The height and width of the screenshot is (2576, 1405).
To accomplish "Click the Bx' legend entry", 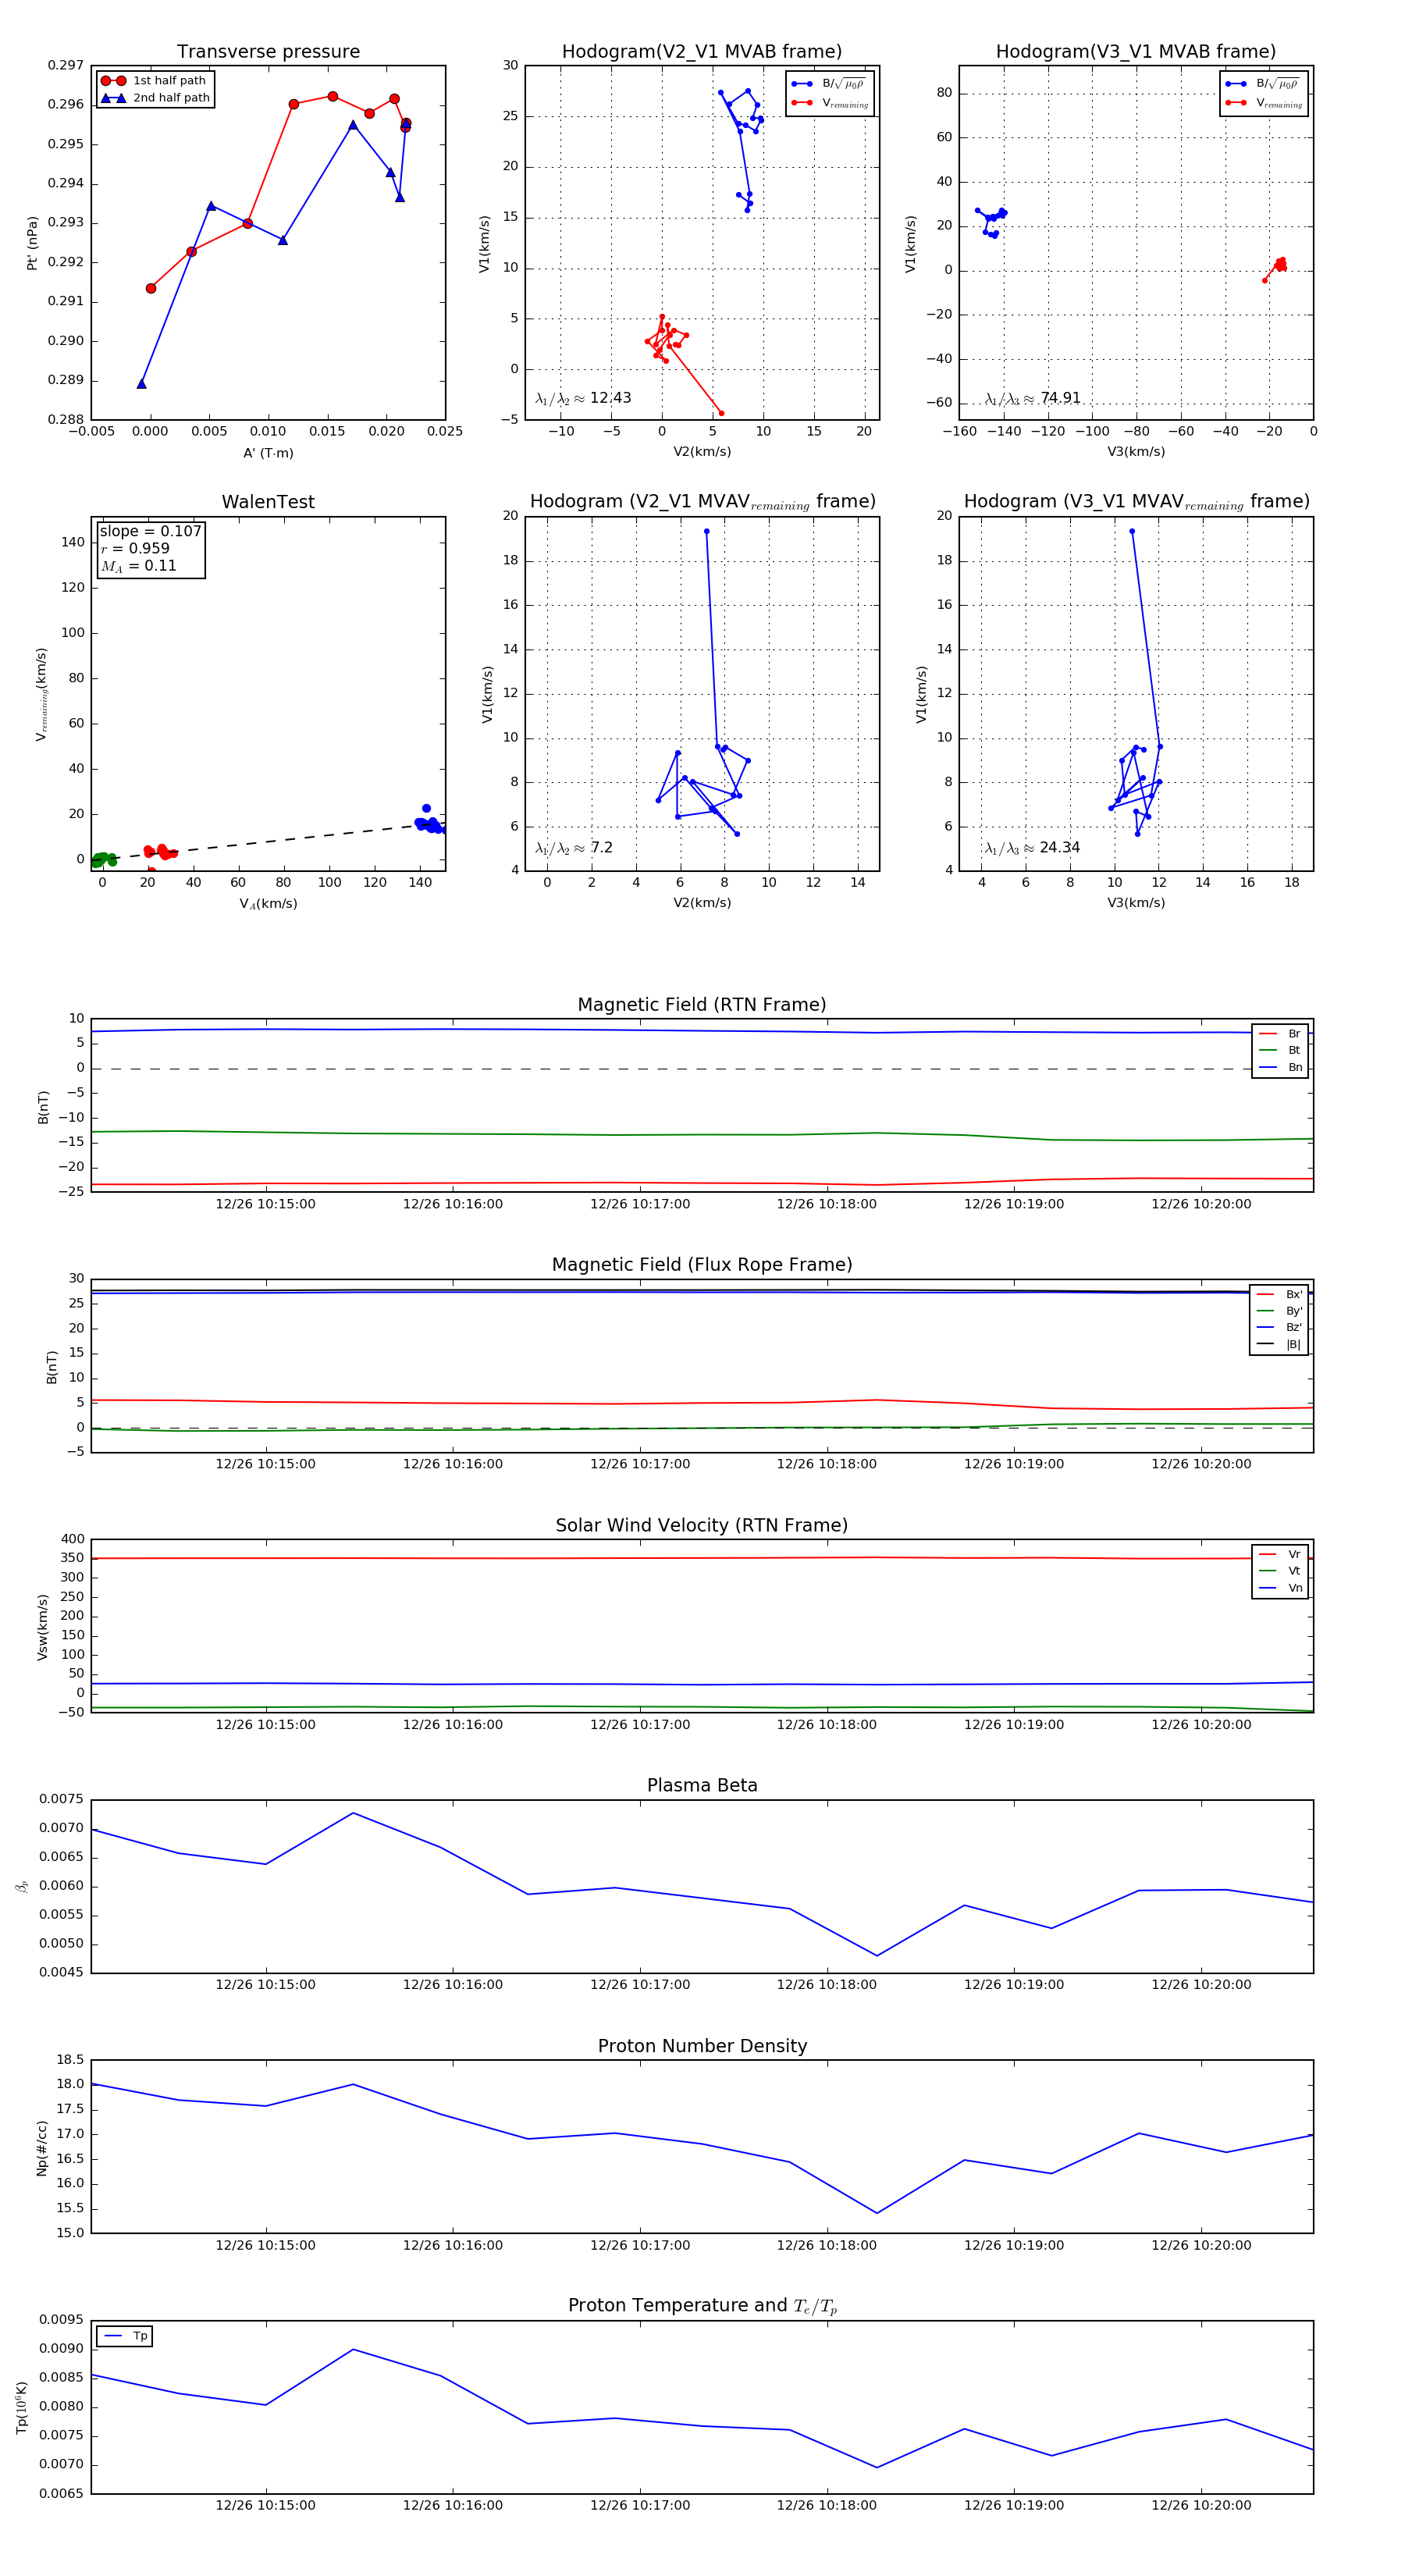I will [1279, 1294].
